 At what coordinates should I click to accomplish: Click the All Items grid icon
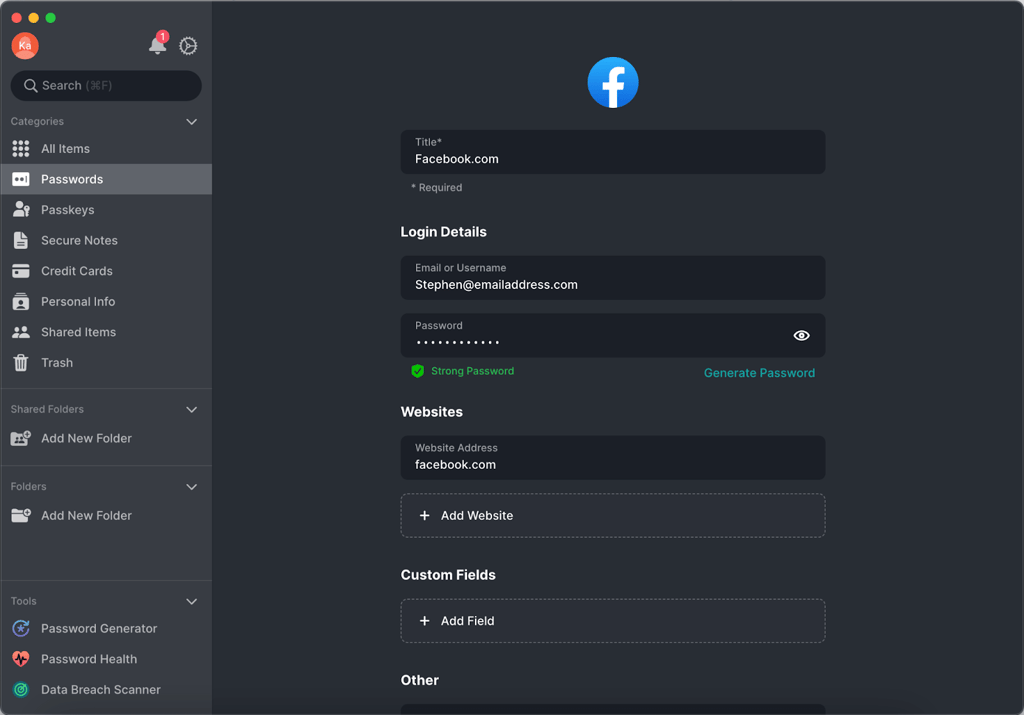21,149
